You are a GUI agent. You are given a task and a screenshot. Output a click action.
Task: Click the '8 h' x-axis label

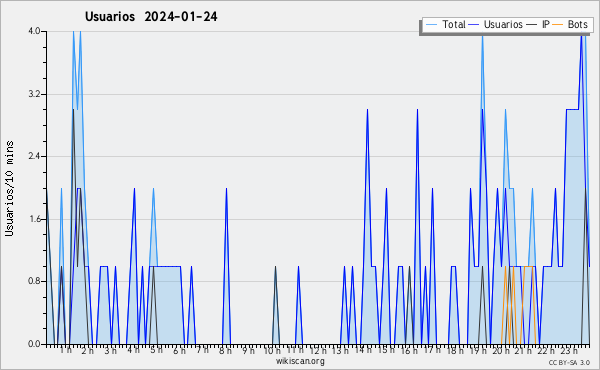(225, 350)
